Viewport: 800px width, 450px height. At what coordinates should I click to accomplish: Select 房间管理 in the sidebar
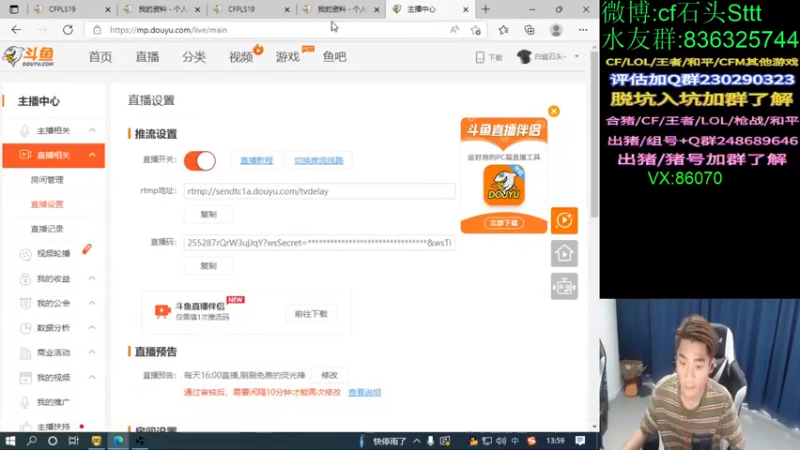coord(47,180)
